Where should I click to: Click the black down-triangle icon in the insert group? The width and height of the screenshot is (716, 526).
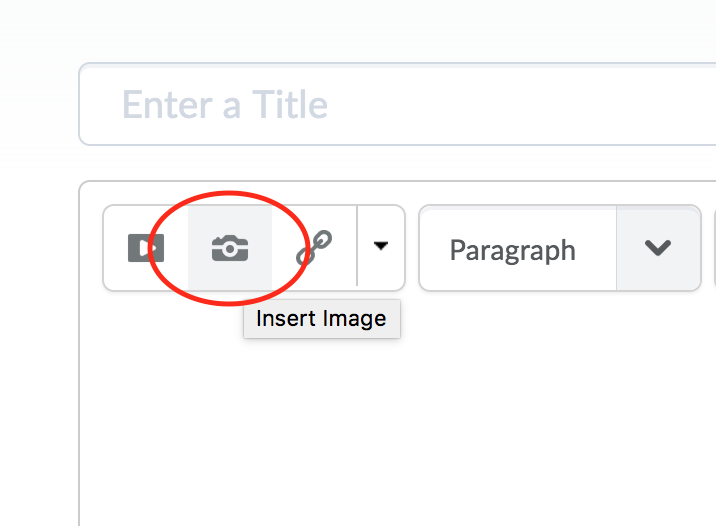point(380,246)
